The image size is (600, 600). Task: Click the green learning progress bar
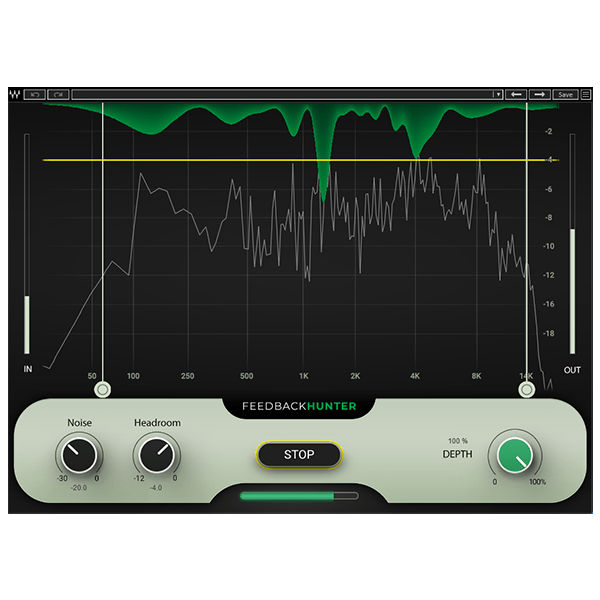[299, 496]
